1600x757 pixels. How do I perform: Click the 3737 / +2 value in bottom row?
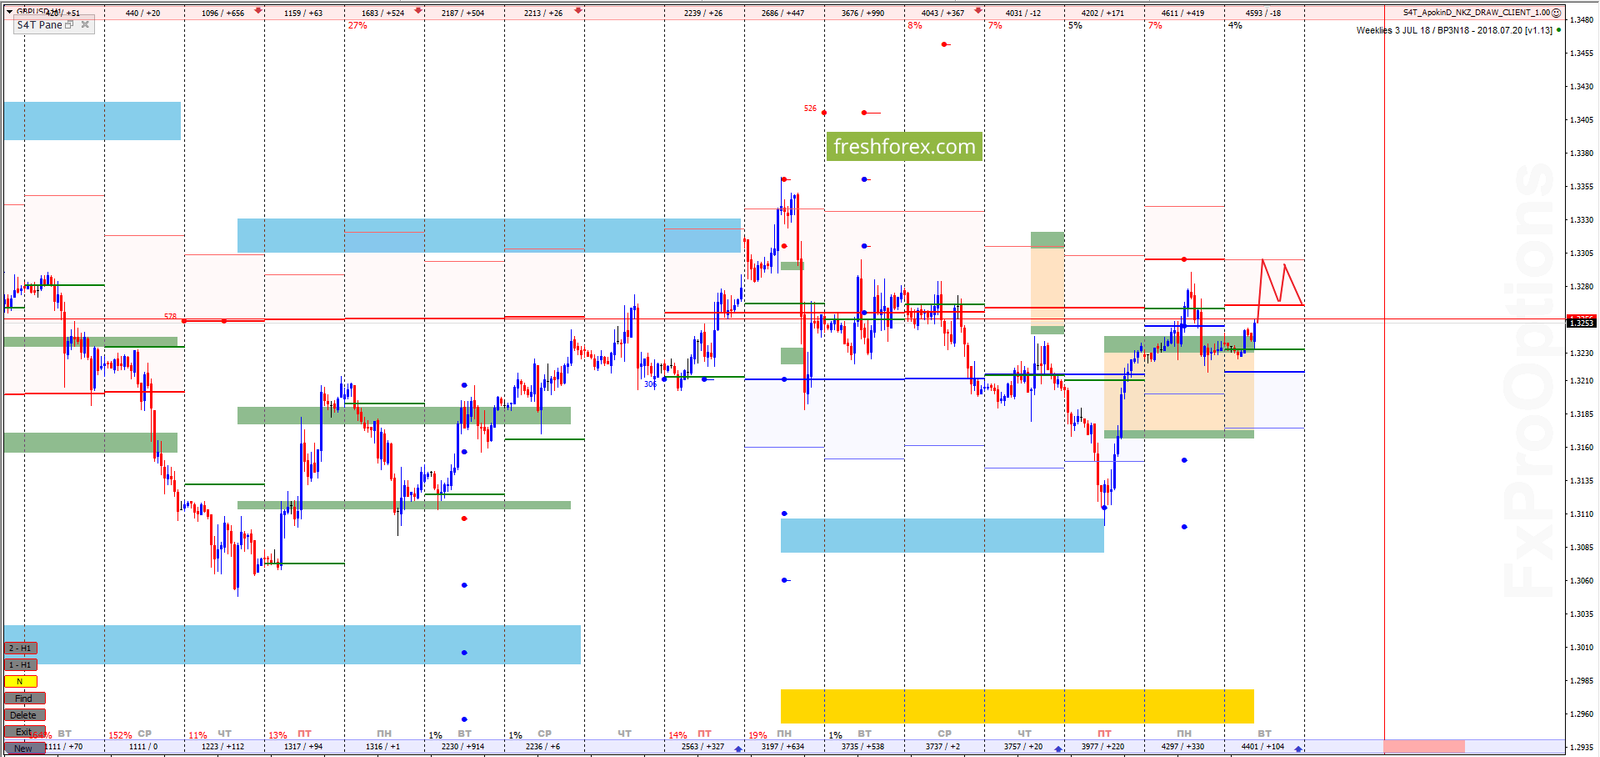(943, 747)
